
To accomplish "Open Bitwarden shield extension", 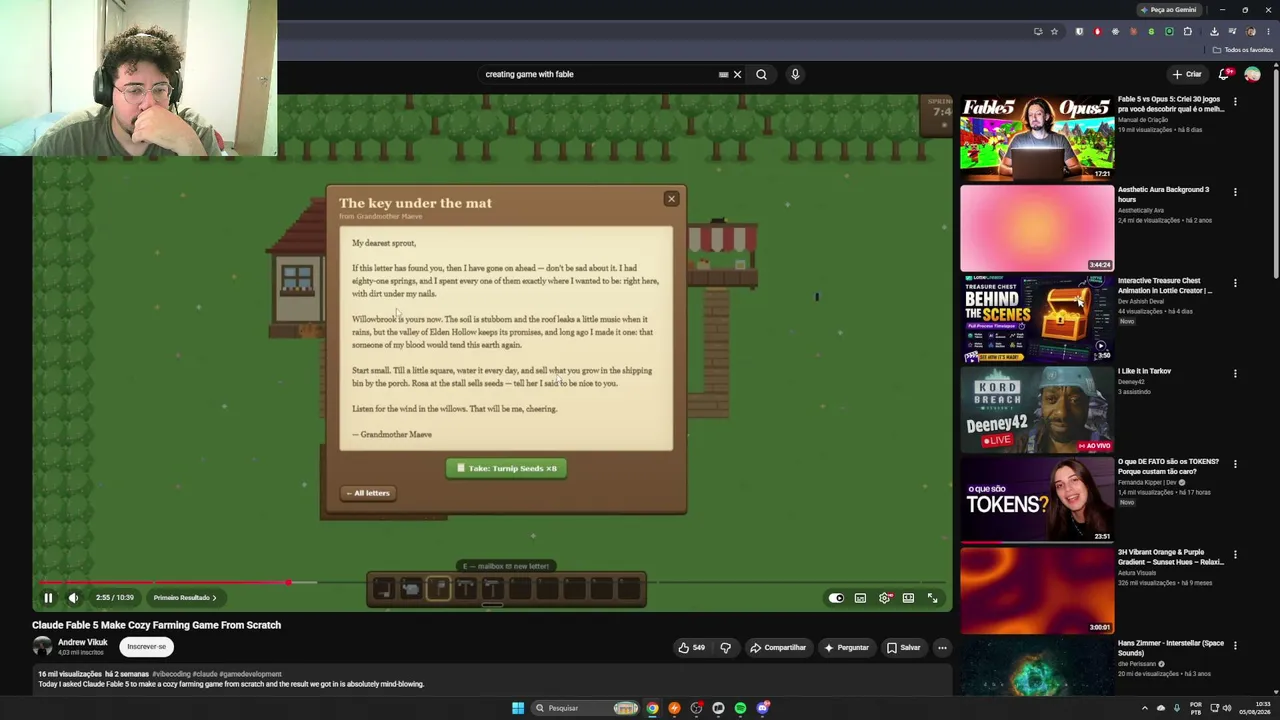I will pos(1079,32).
